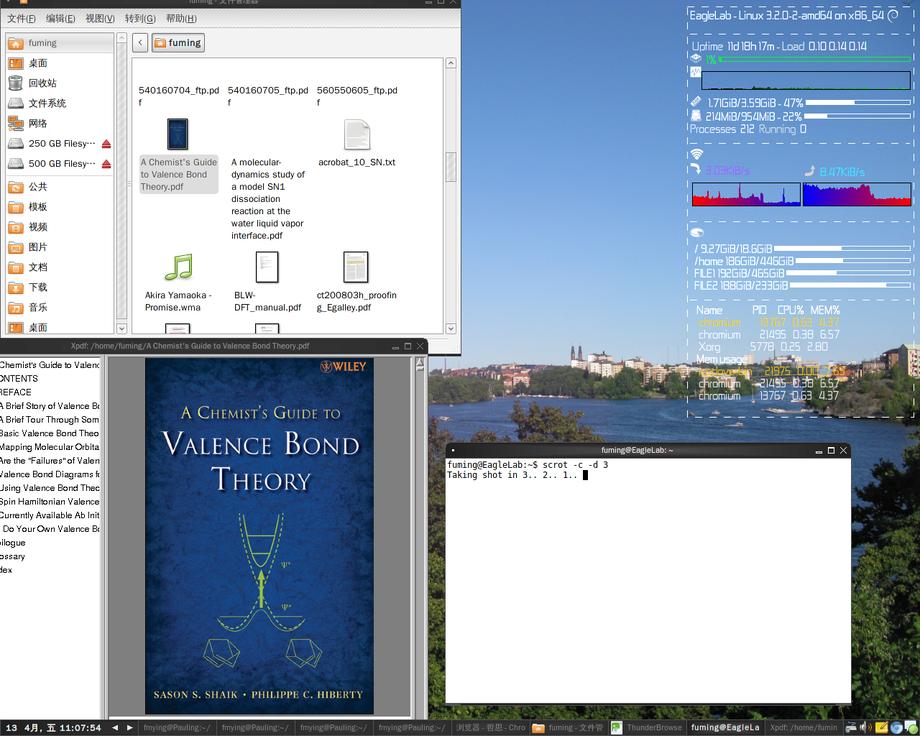
Task: Click Xpdf page scrollbar up arrow
Action: coord(420,365)
